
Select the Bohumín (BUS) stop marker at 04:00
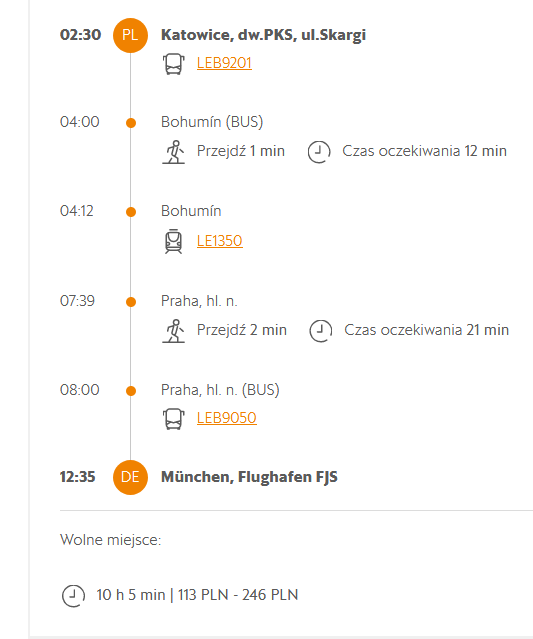click(x=131, y=123)
